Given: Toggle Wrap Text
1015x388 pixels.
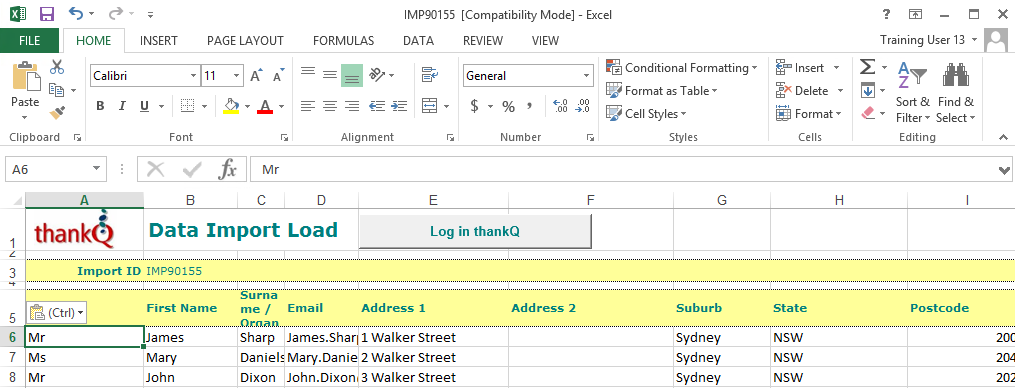Looking at the screenshot, I should [x=430, y=74].
